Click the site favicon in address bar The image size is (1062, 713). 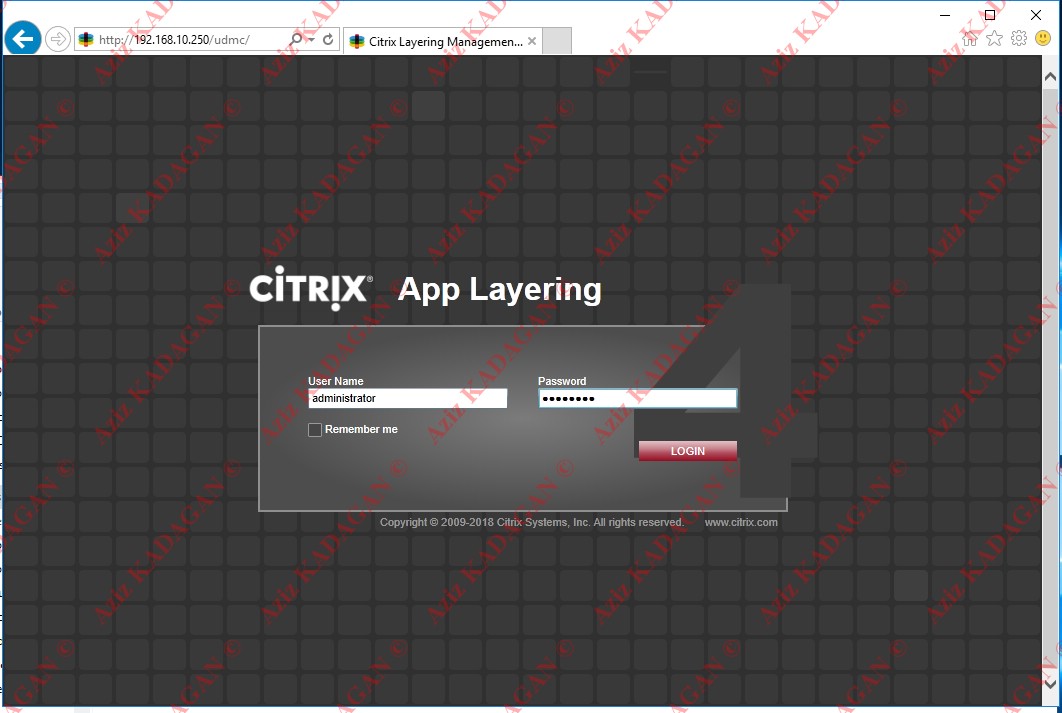tap(86, 39)
